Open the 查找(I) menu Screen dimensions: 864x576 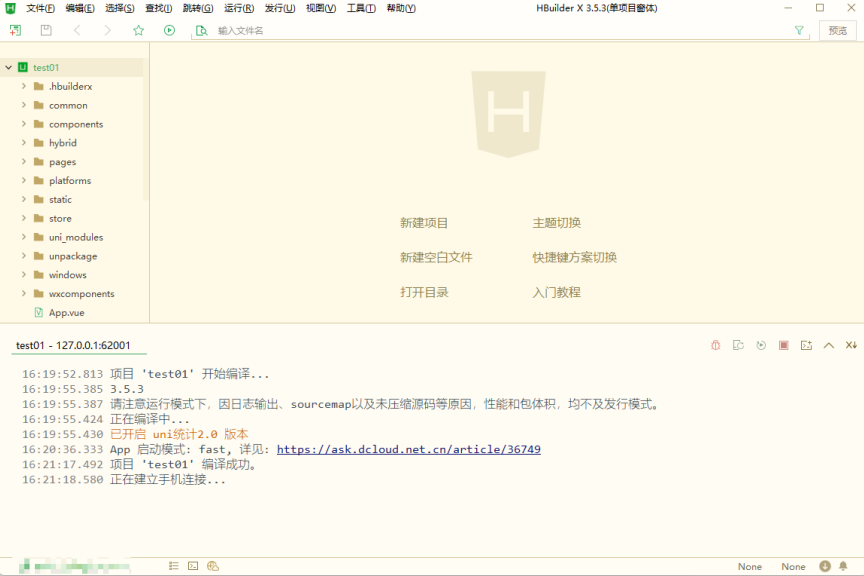(x=159, y=8)
